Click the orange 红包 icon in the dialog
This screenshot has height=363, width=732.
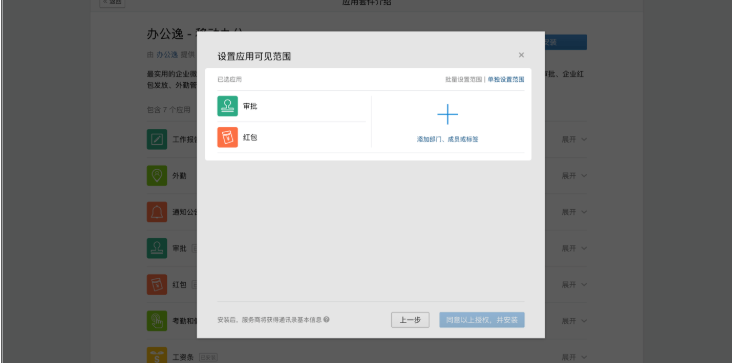click(x=227, y=137)
